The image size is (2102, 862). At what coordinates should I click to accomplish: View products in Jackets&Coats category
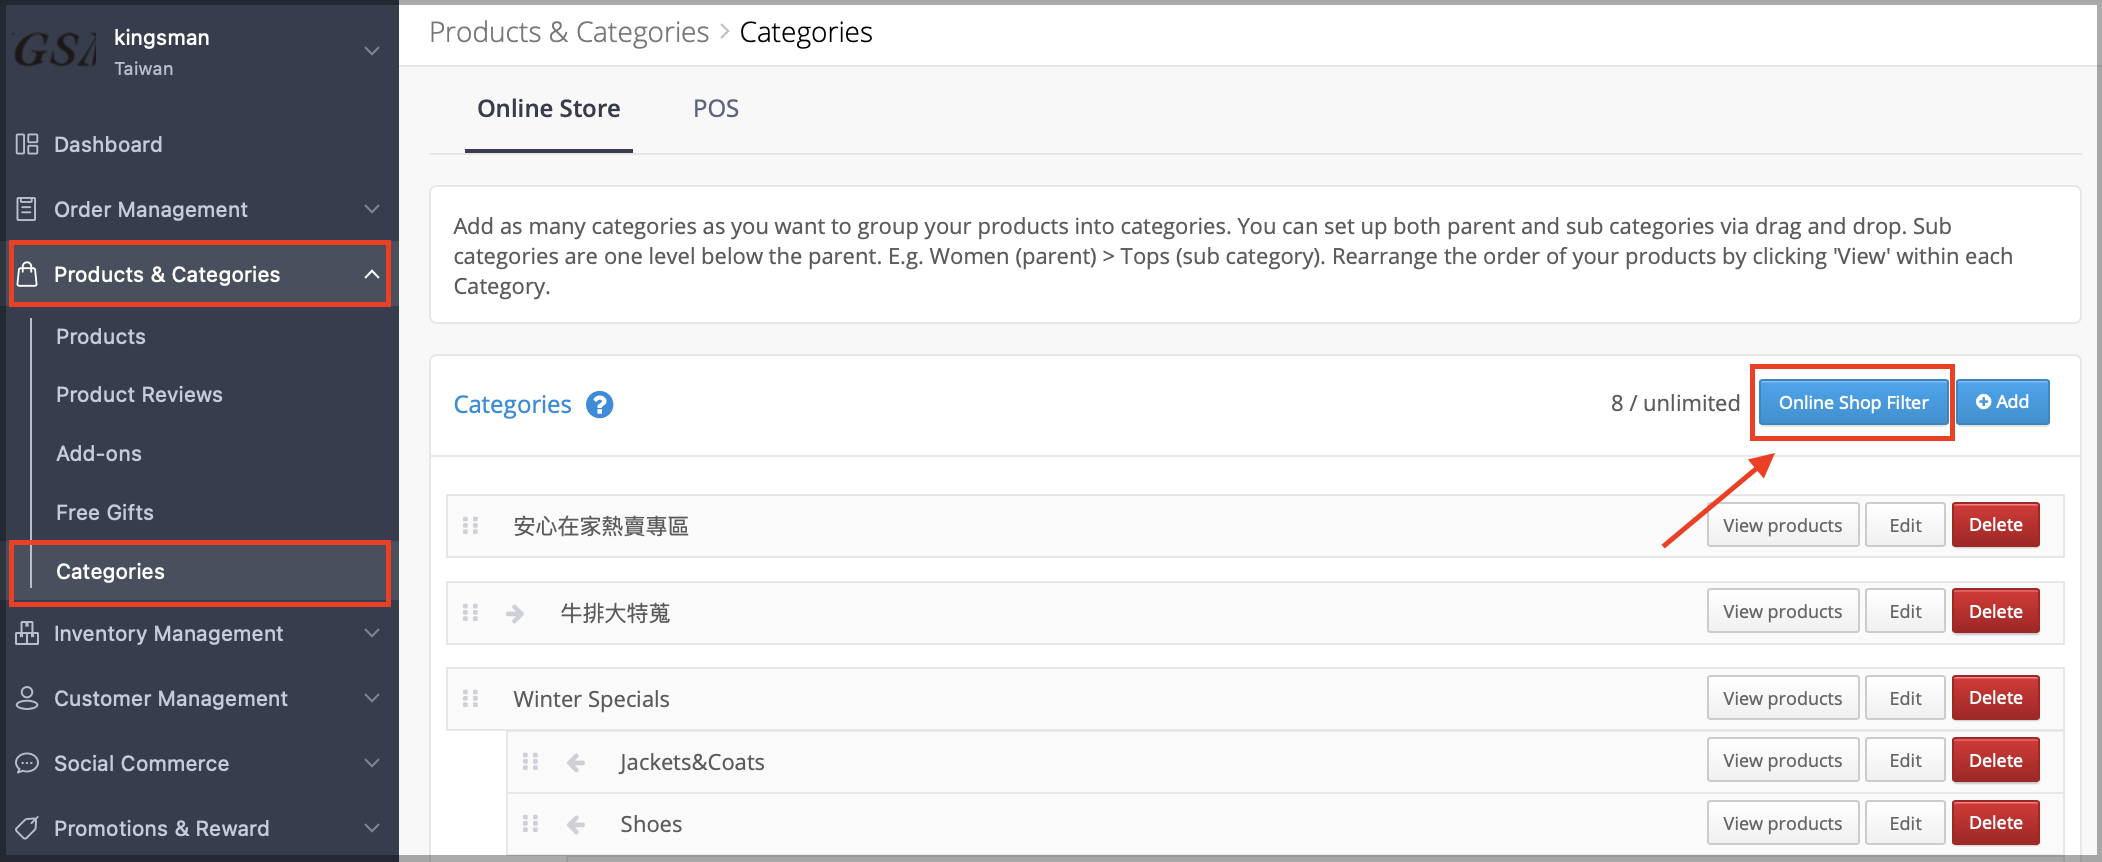coord(1782,761)
